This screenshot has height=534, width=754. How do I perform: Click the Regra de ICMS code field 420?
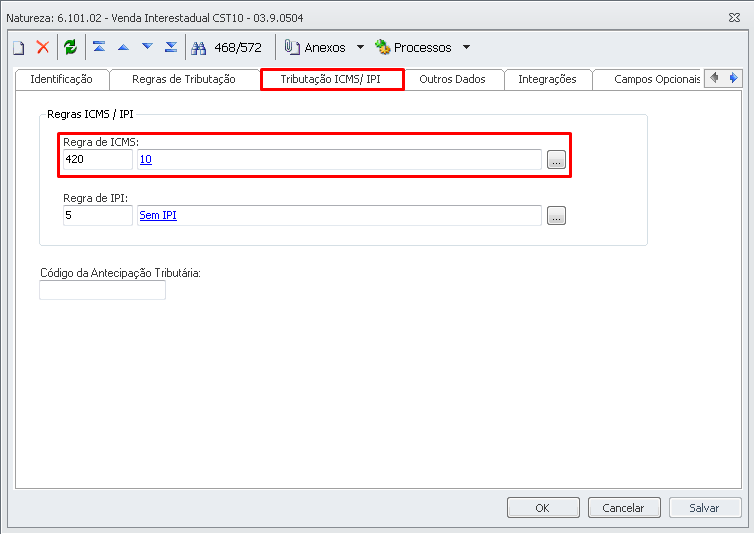point(98,159)
